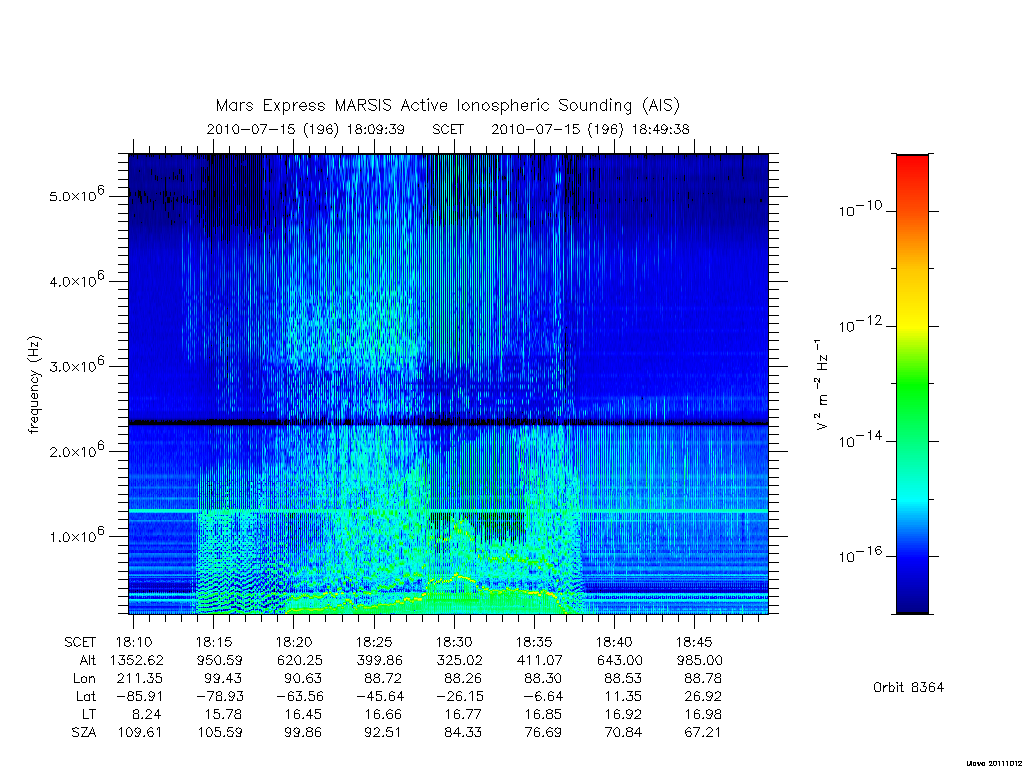Click the 10^-14 colorbar label

point(860,440)
